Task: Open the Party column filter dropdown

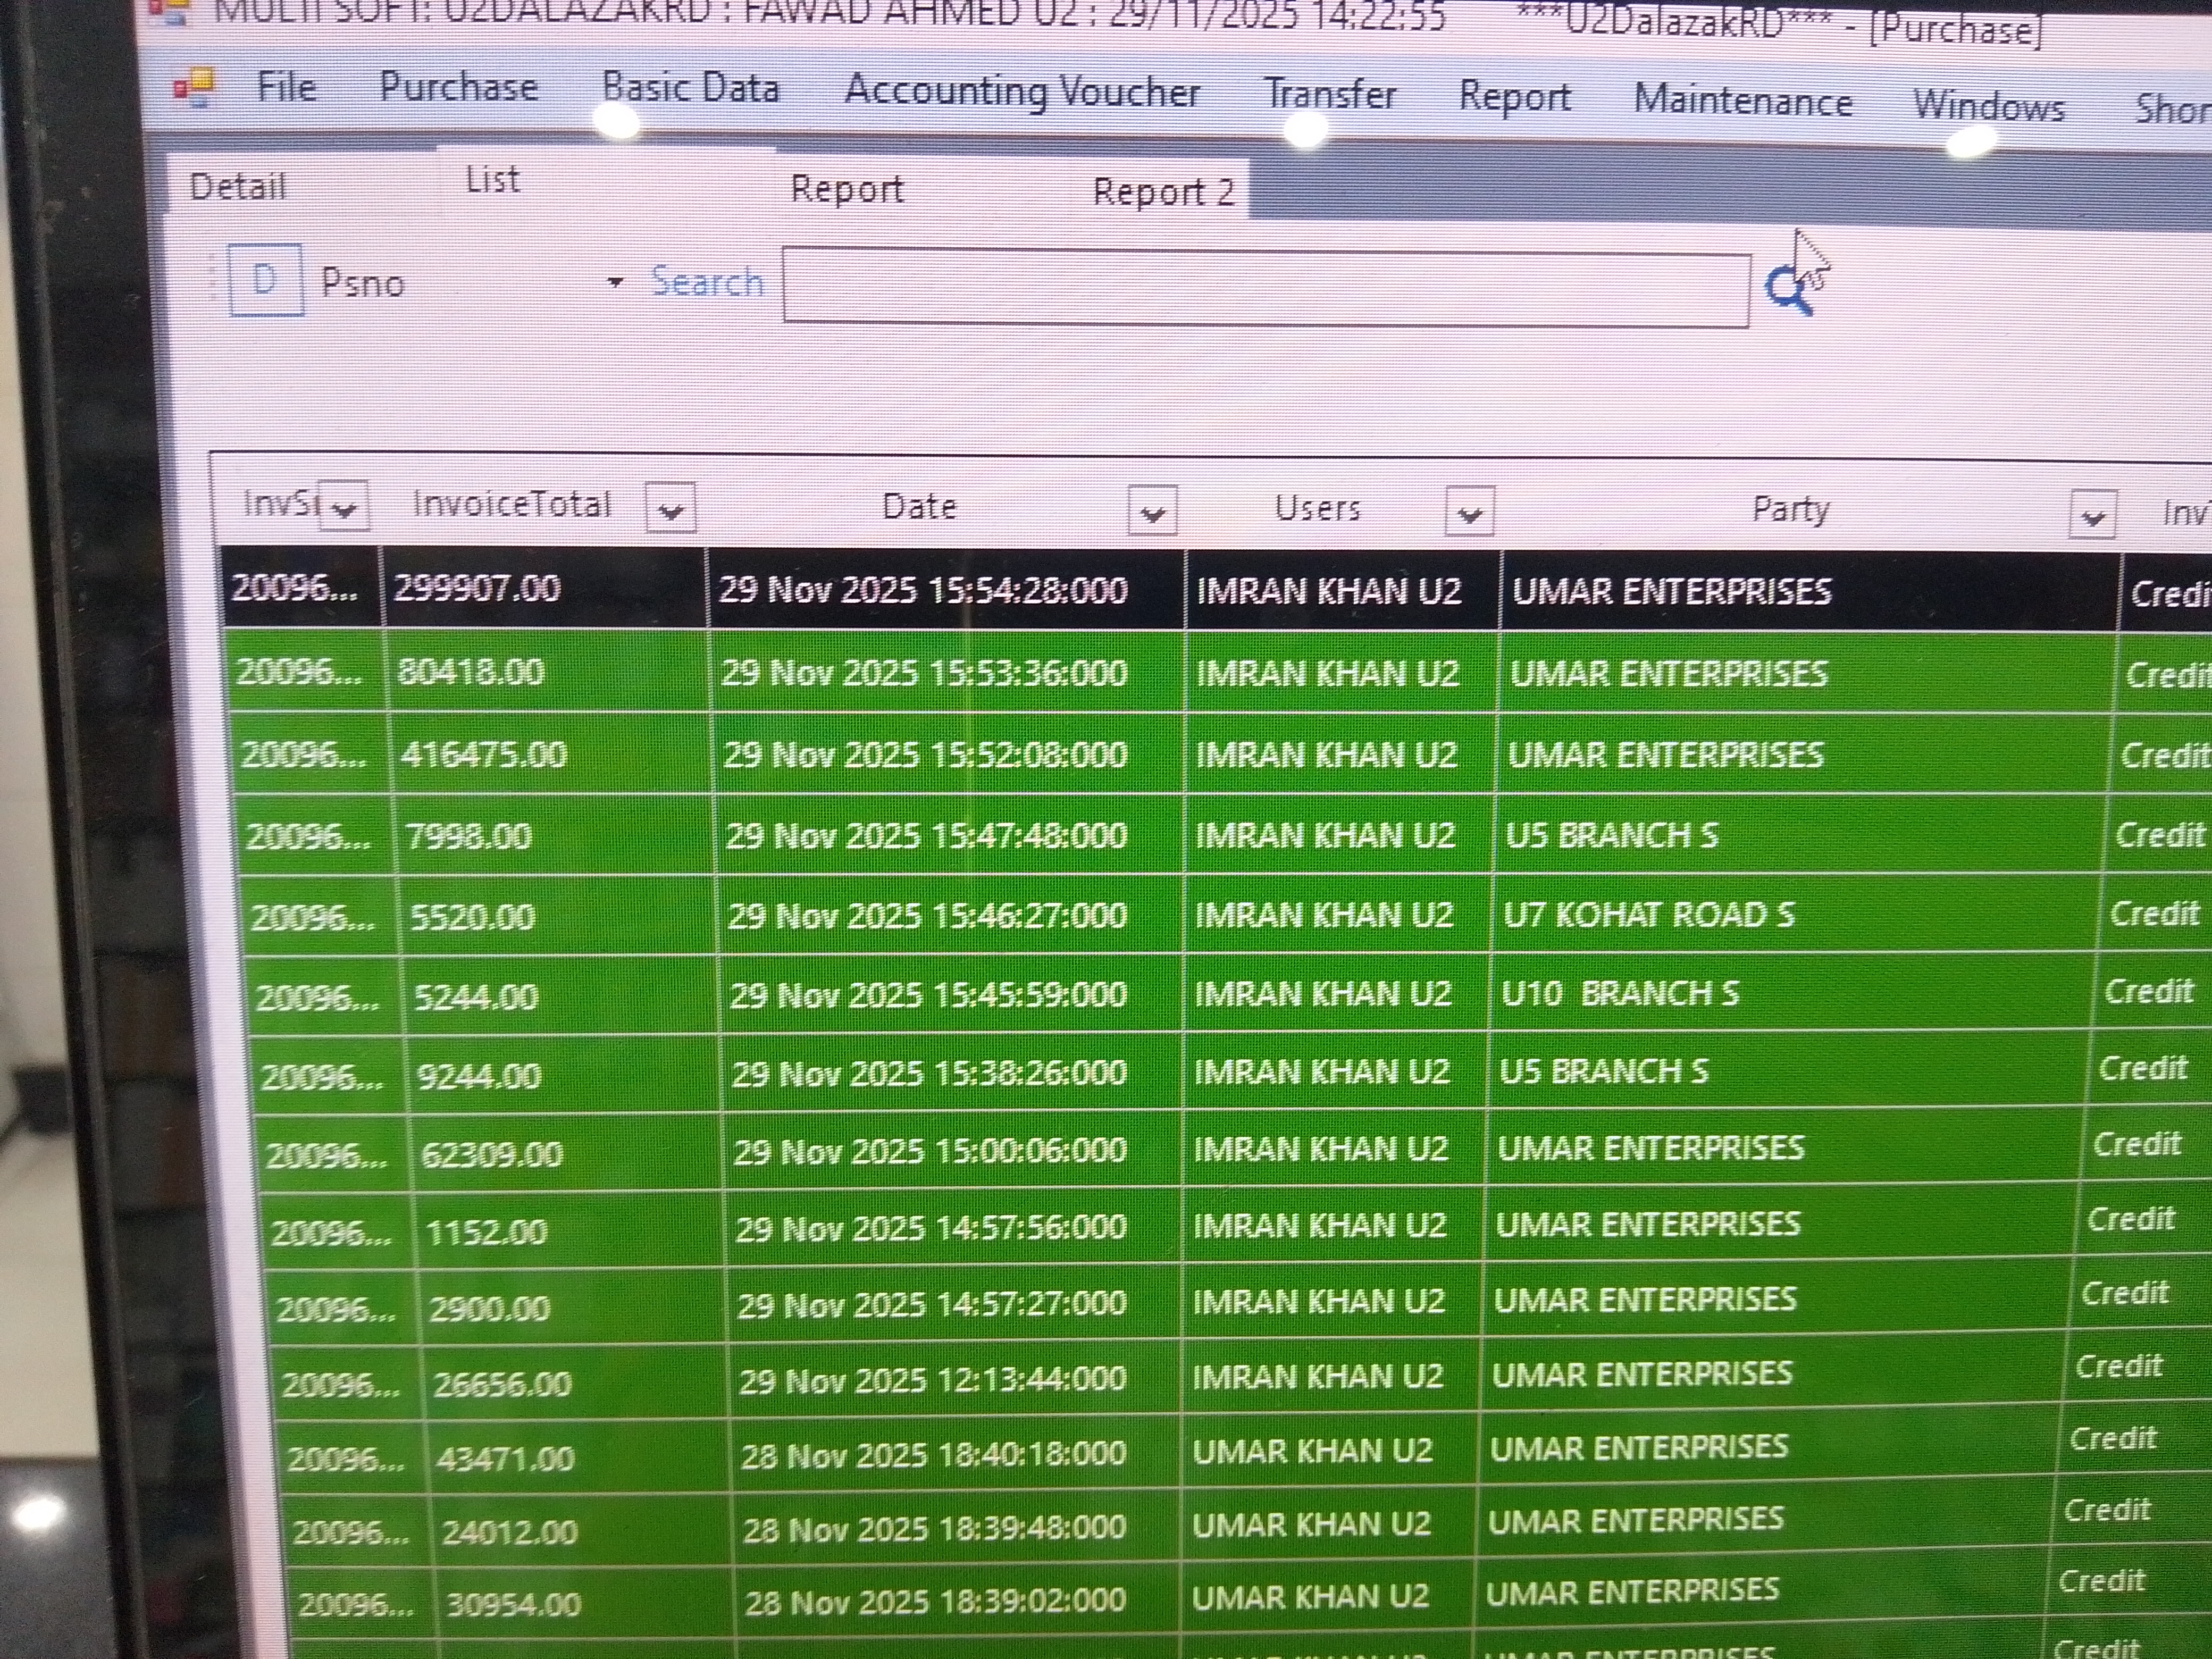Action: pyautogui.click(x=2092, y=516)
